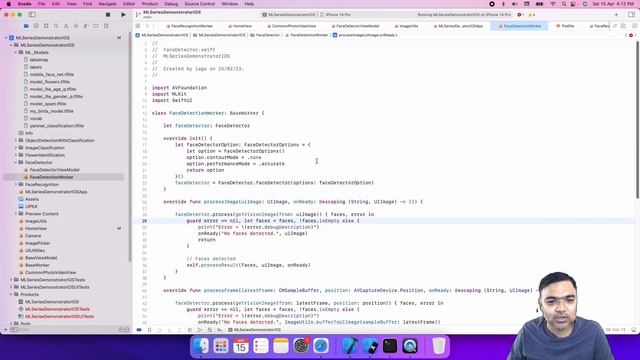Open Launchpad from the Dock

221,346
